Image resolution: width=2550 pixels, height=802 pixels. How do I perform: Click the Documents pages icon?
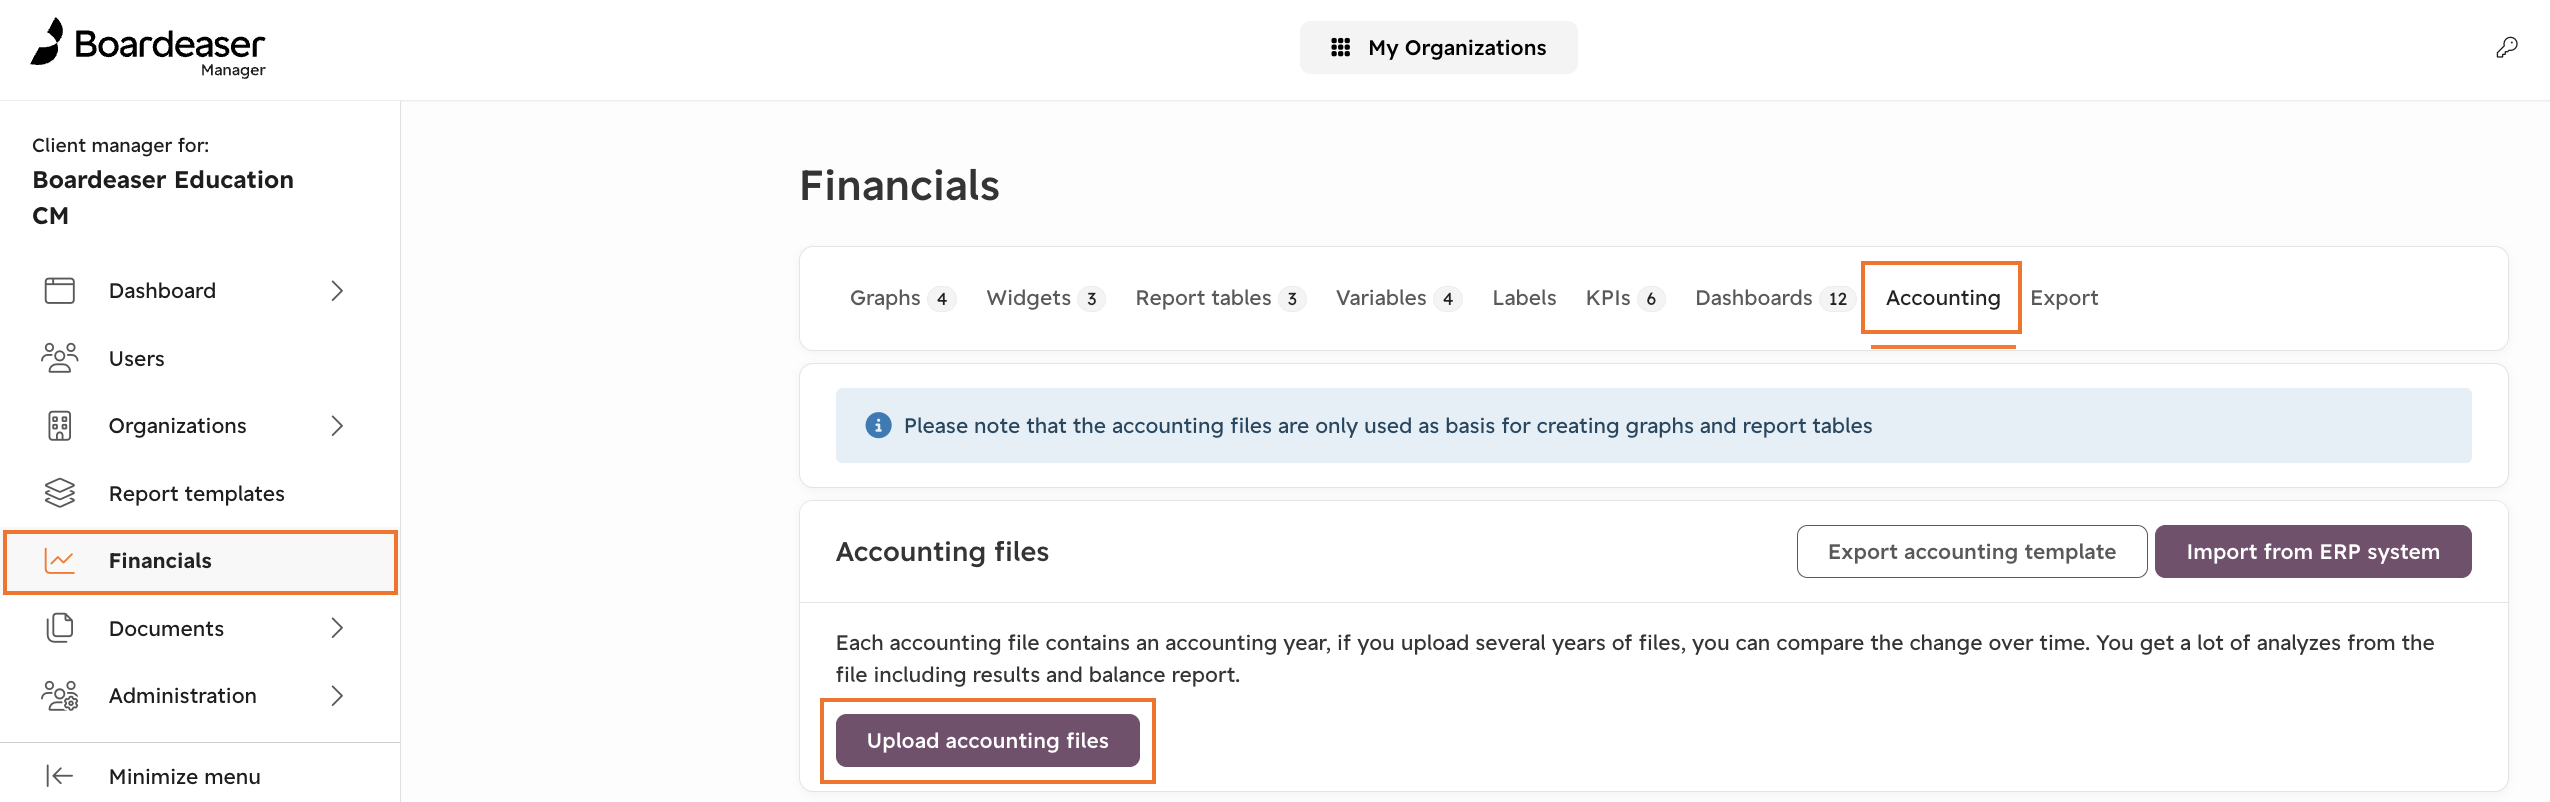(60, 628)
